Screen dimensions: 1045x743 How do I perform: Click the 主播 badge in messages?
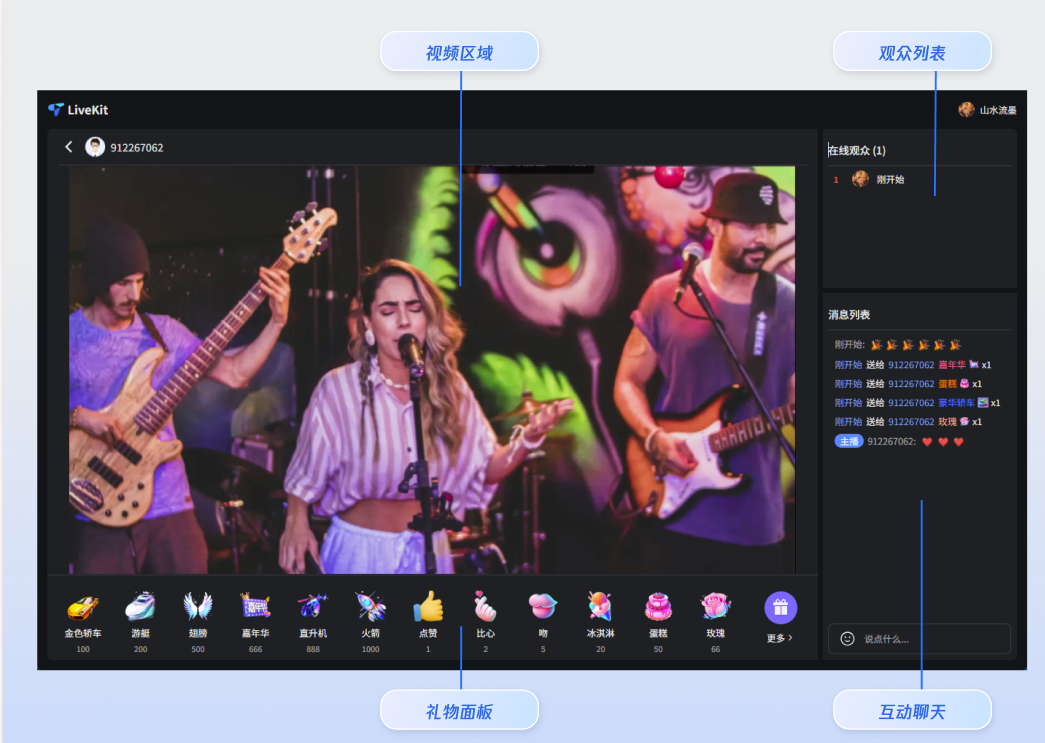[848, 441]
